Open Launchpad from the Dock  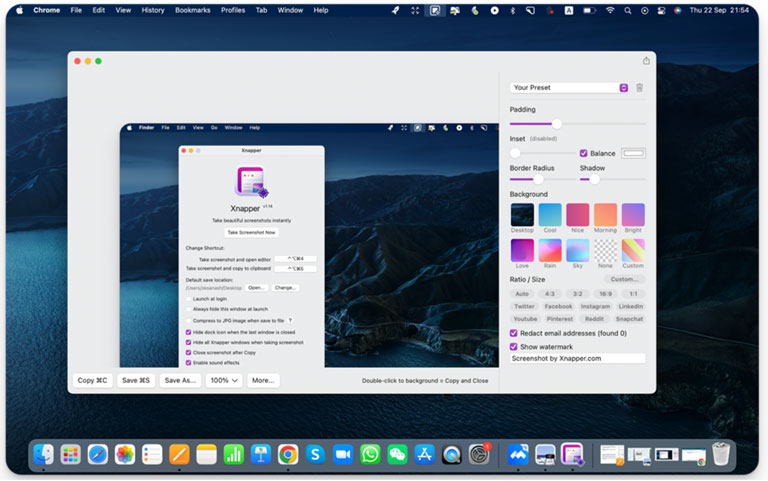[x=71, y=455]
